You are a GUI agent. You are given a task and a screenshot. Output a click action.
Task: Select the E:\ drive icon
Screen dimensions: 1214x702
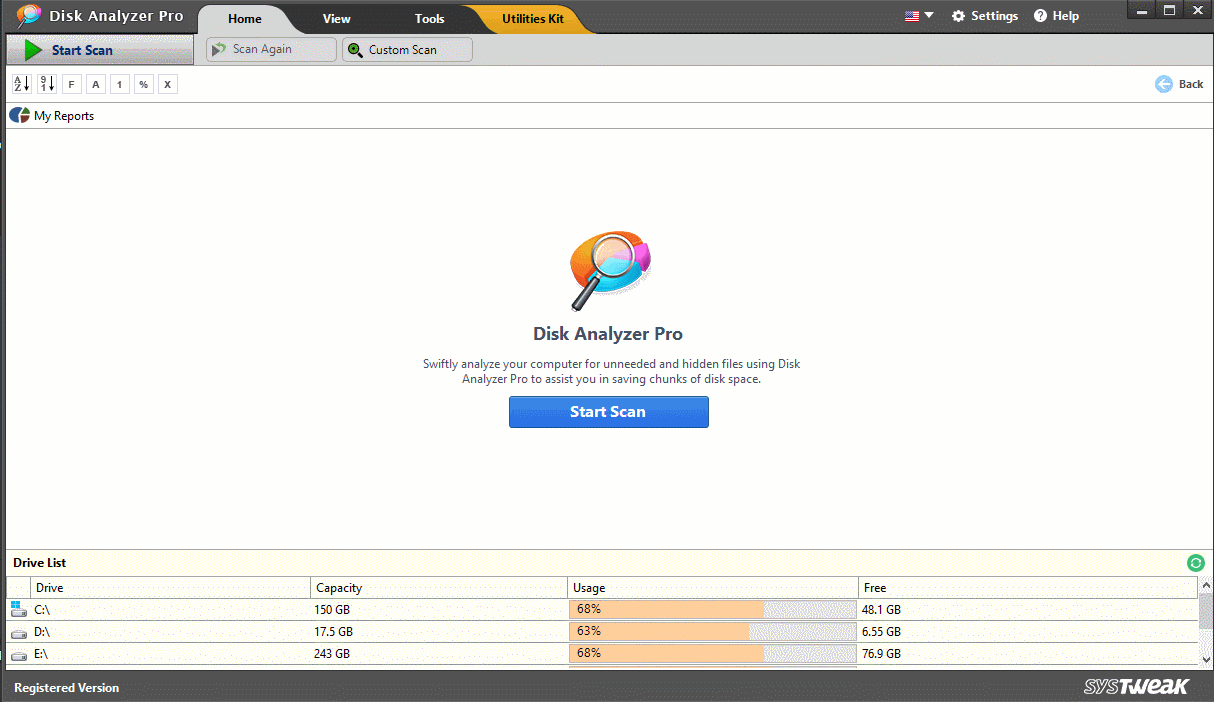point(20,655)
